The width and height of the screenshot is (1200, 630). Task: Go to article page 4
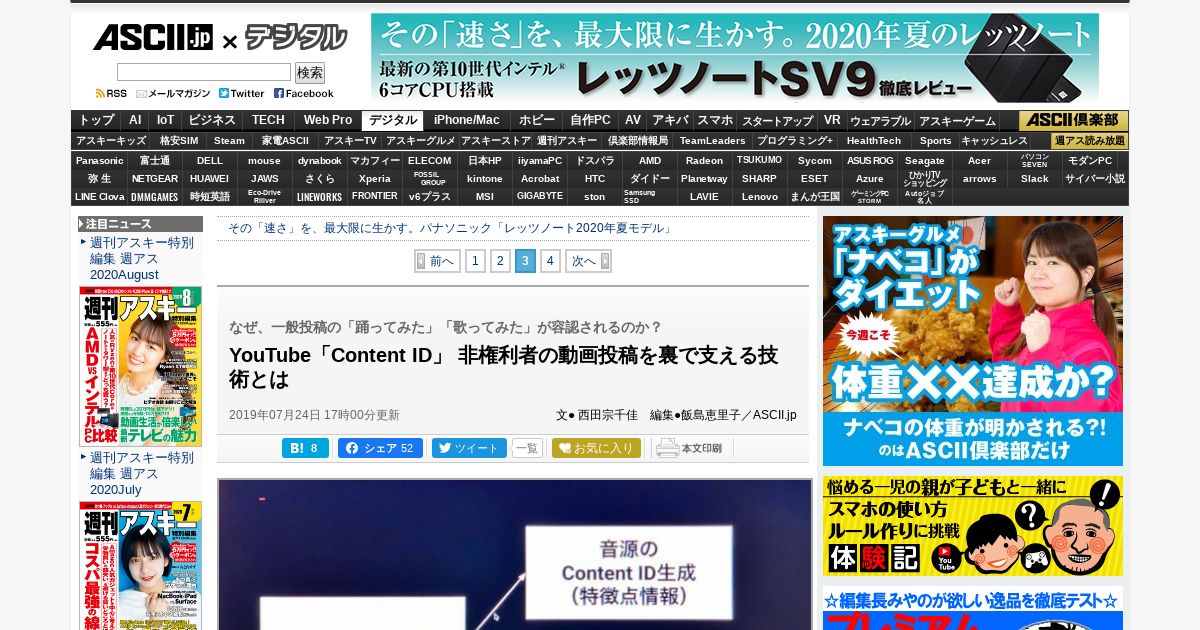click(550, 261)
